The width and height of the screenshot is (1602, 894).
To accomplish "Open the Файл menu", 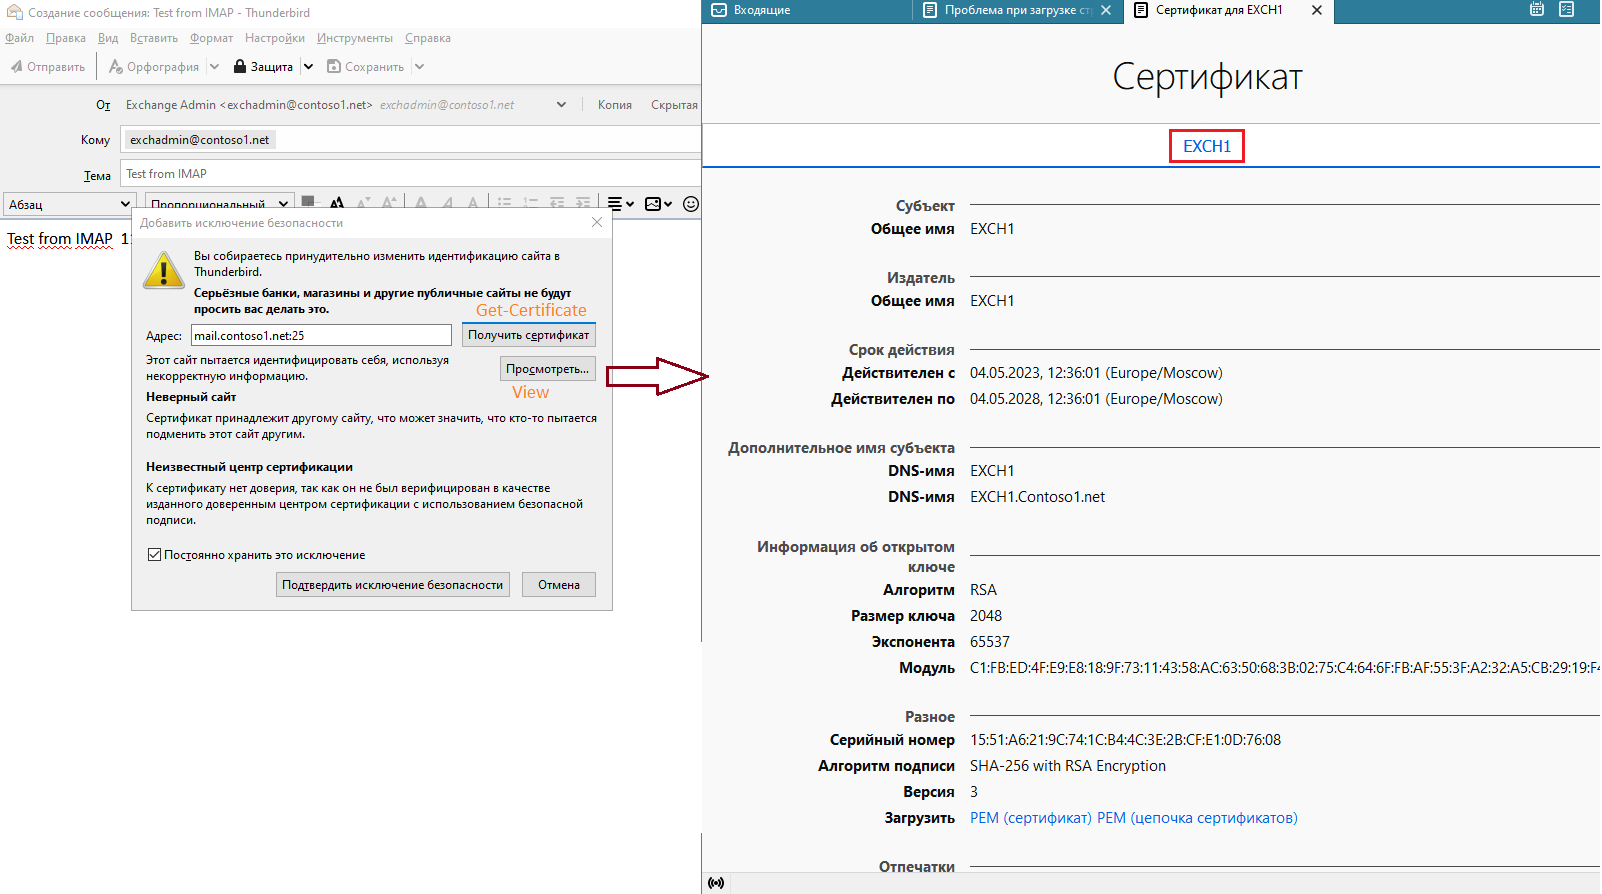I will (x=19, y=38).
